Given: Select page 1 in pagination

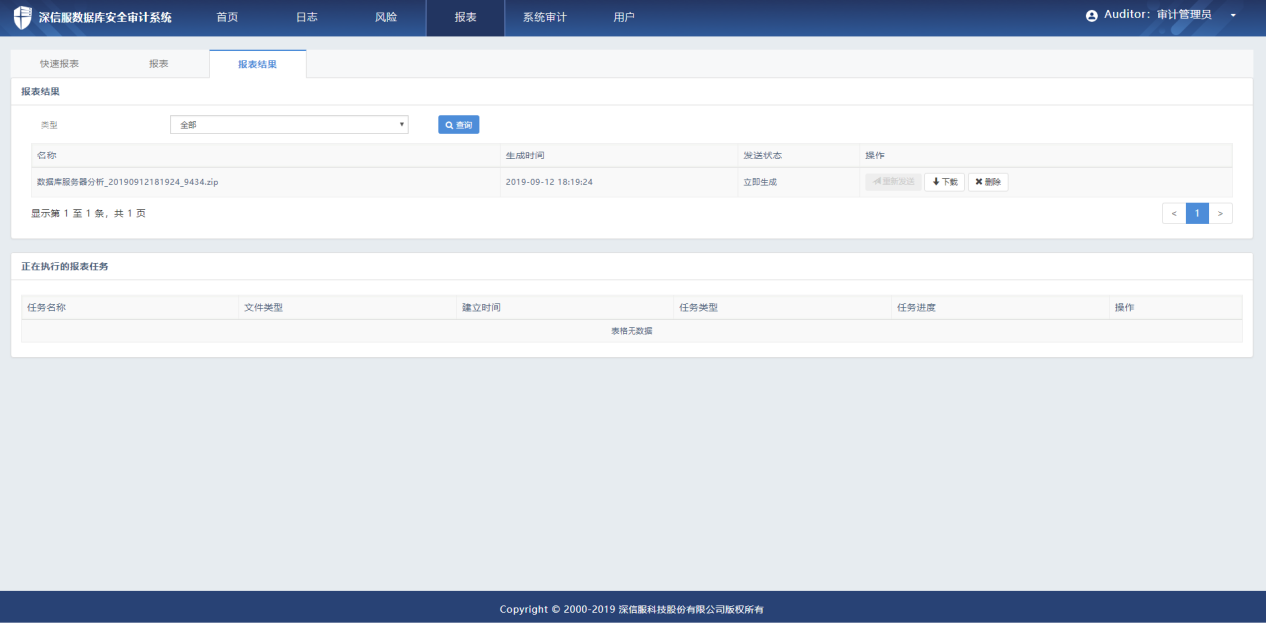Looking at the screenshot, I should click(x=1197, y=213).
